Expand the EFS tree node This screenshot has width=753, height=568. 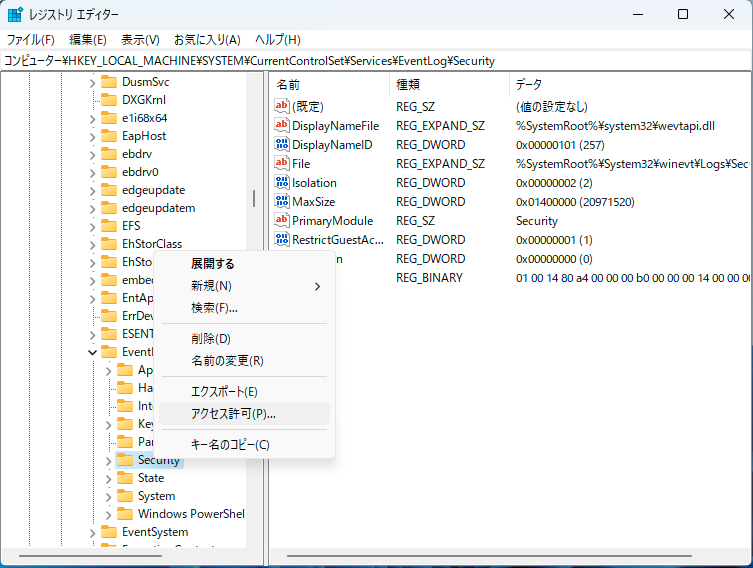[x=92, y=226]
